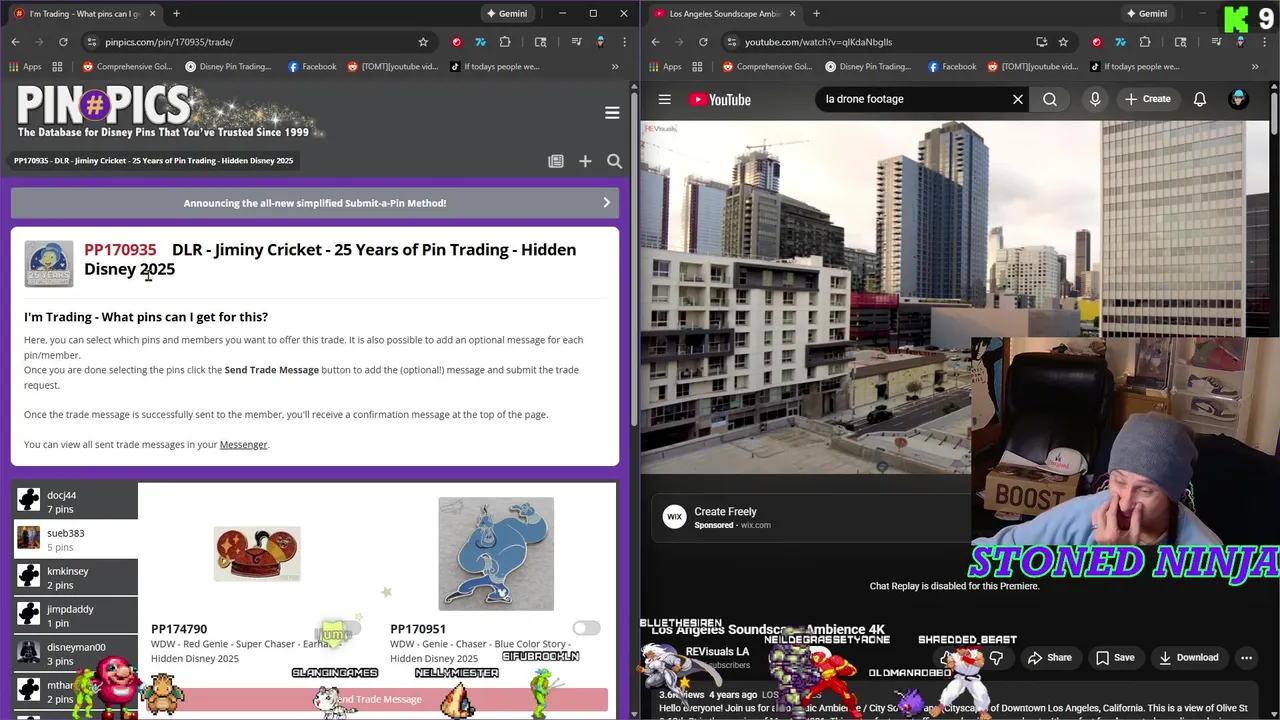Viewport: 1280px width, 720px height.
Task: Click the PP170951 pin number
Action: pos(418,629)
